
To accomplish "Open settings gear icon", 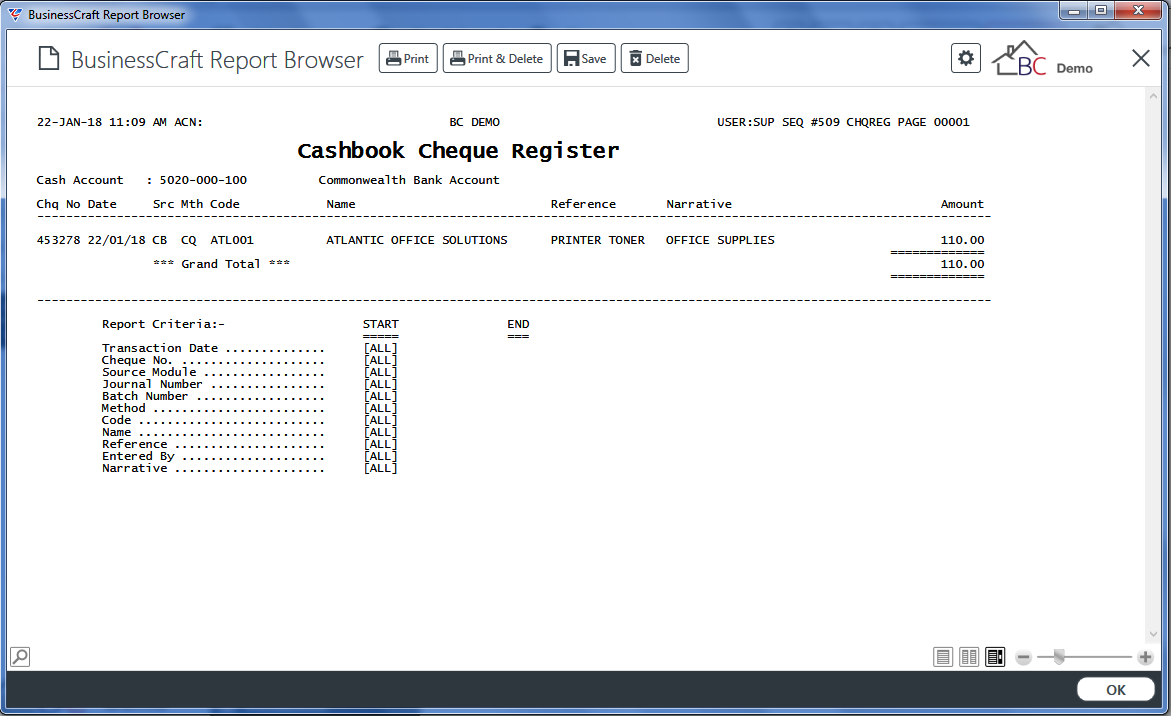I will (x=966, y=58).
